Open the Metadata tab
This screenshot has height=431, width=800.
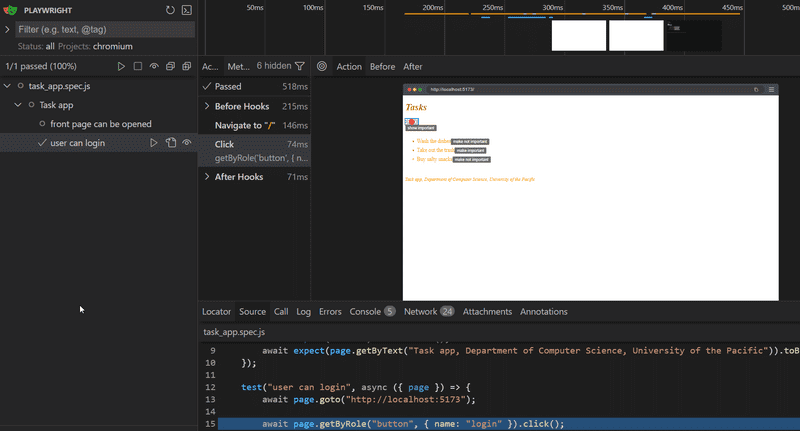click(x=238, y=66)
